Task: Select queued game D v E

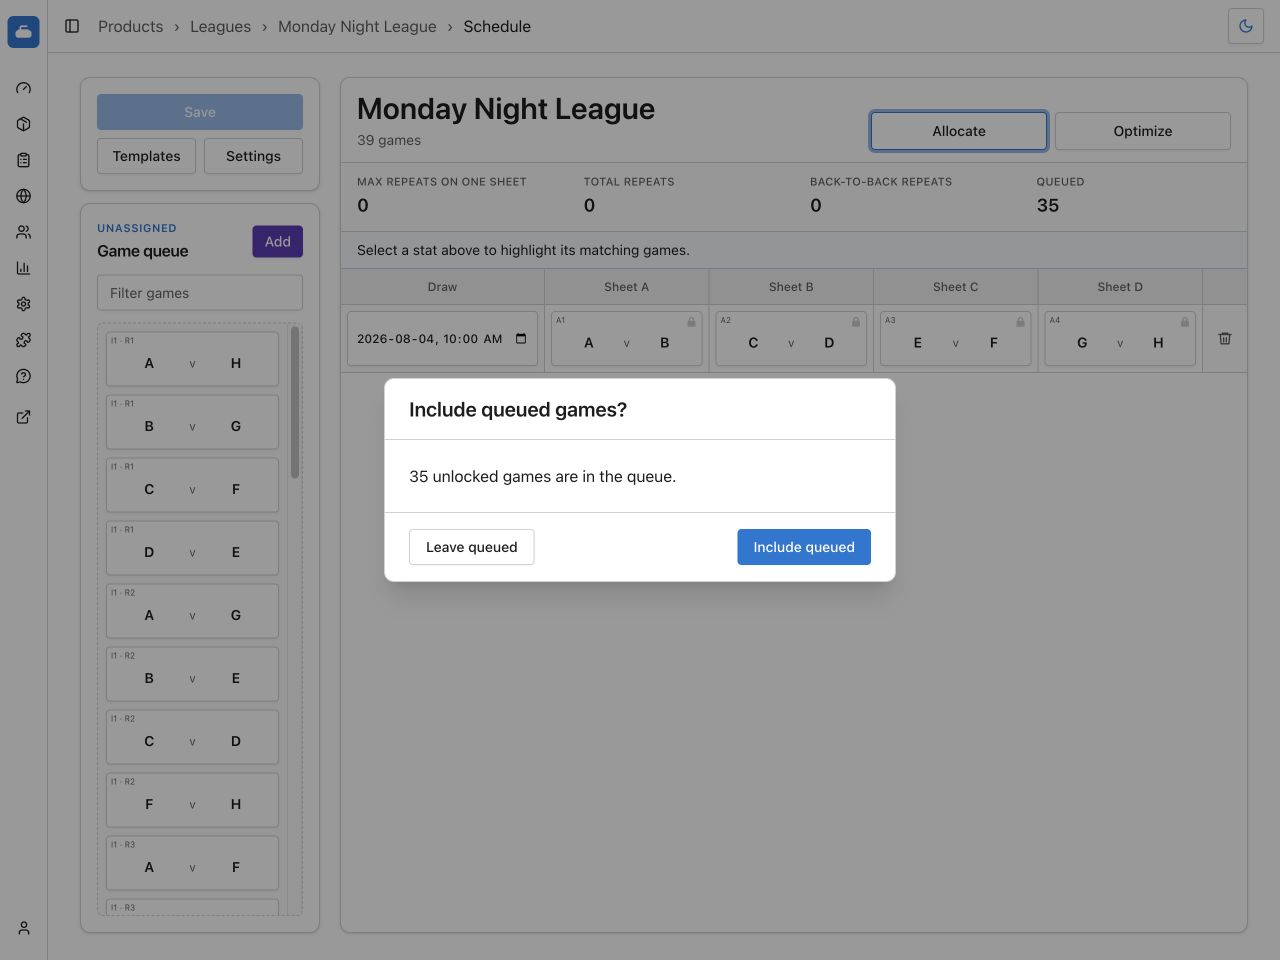Action: (192, 548)
